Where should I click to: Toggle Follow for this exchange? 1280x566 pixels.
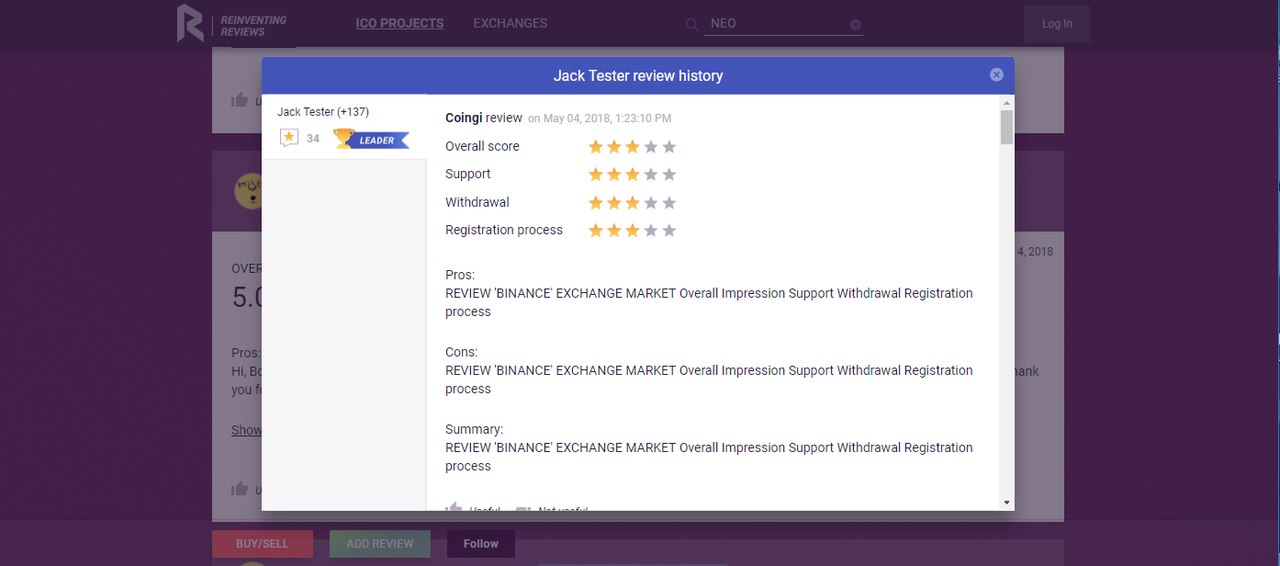click(x=480, y=544)
